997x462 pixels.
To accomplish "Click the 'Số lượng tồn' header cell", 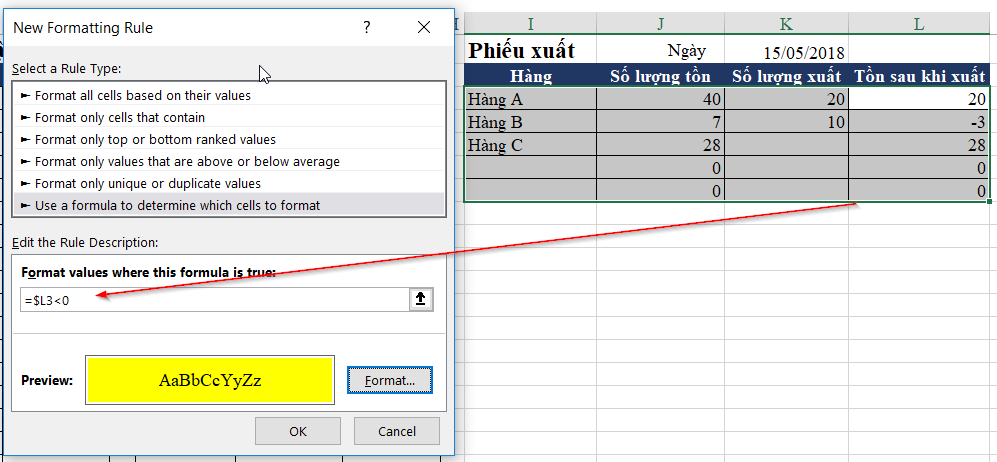I will click(661, 76).
